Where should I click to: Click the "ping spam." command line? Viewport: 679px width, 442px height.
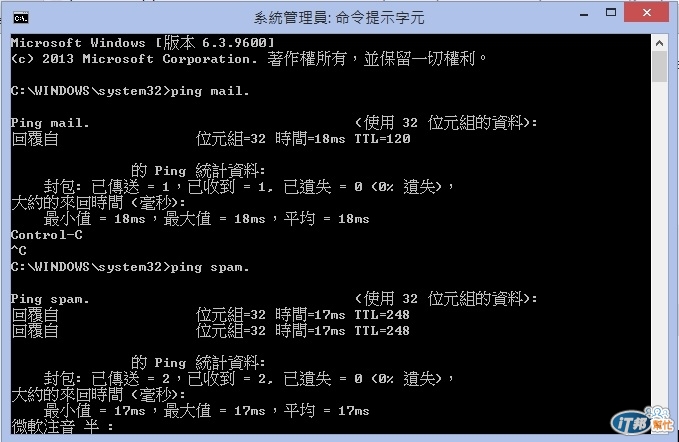tap(130, 267)
